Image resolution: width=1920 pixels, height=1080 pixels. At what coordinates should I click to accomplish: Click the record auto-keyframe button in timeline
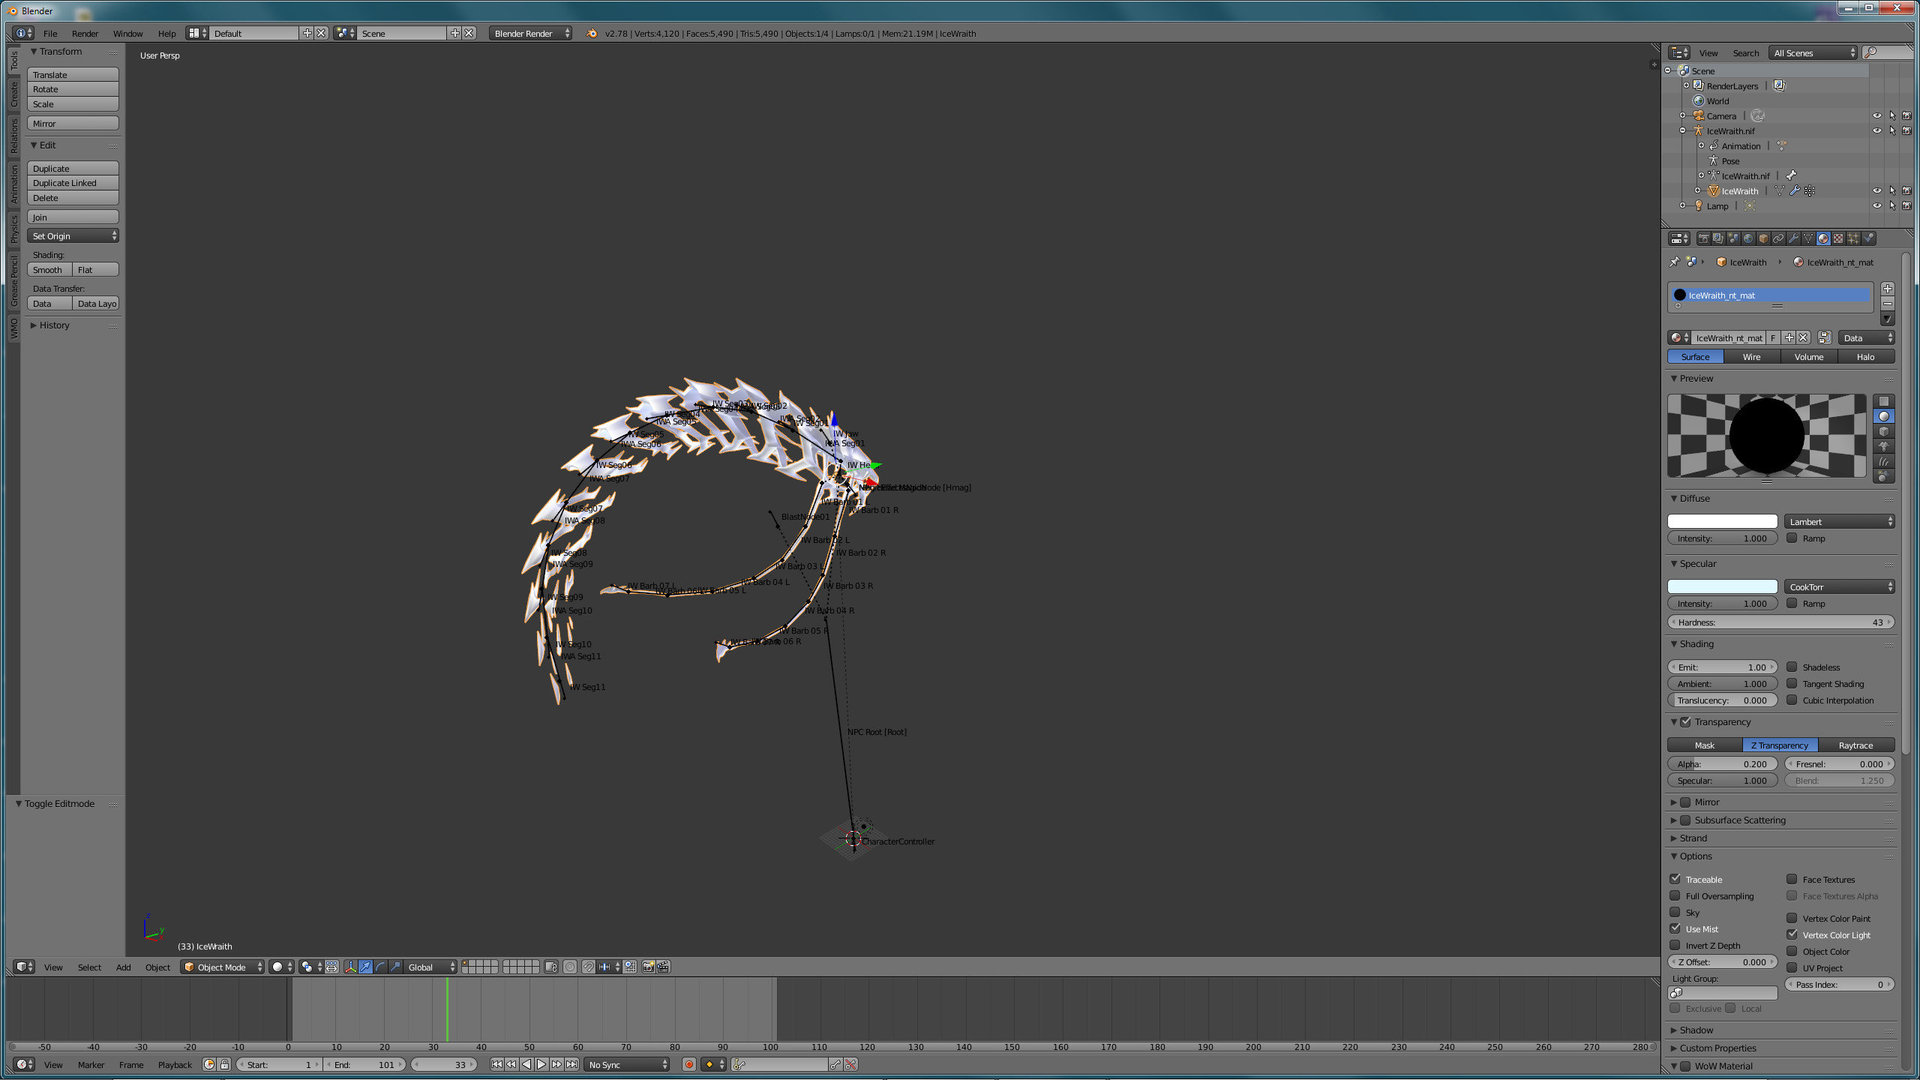(689, 1064)
